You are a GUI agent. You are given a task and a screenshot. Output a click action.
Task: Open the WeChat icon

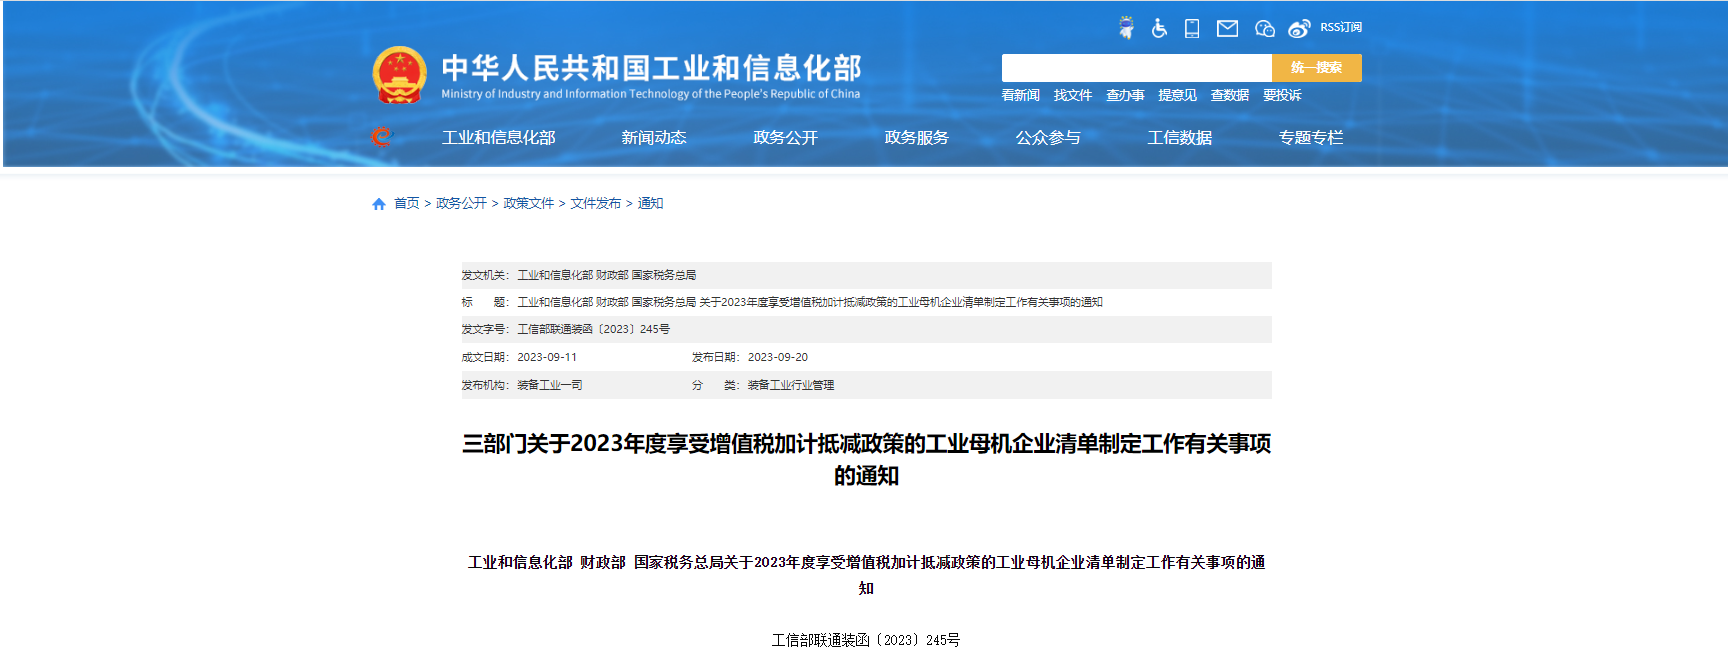pyautogui.click(x=1264, y=28)
